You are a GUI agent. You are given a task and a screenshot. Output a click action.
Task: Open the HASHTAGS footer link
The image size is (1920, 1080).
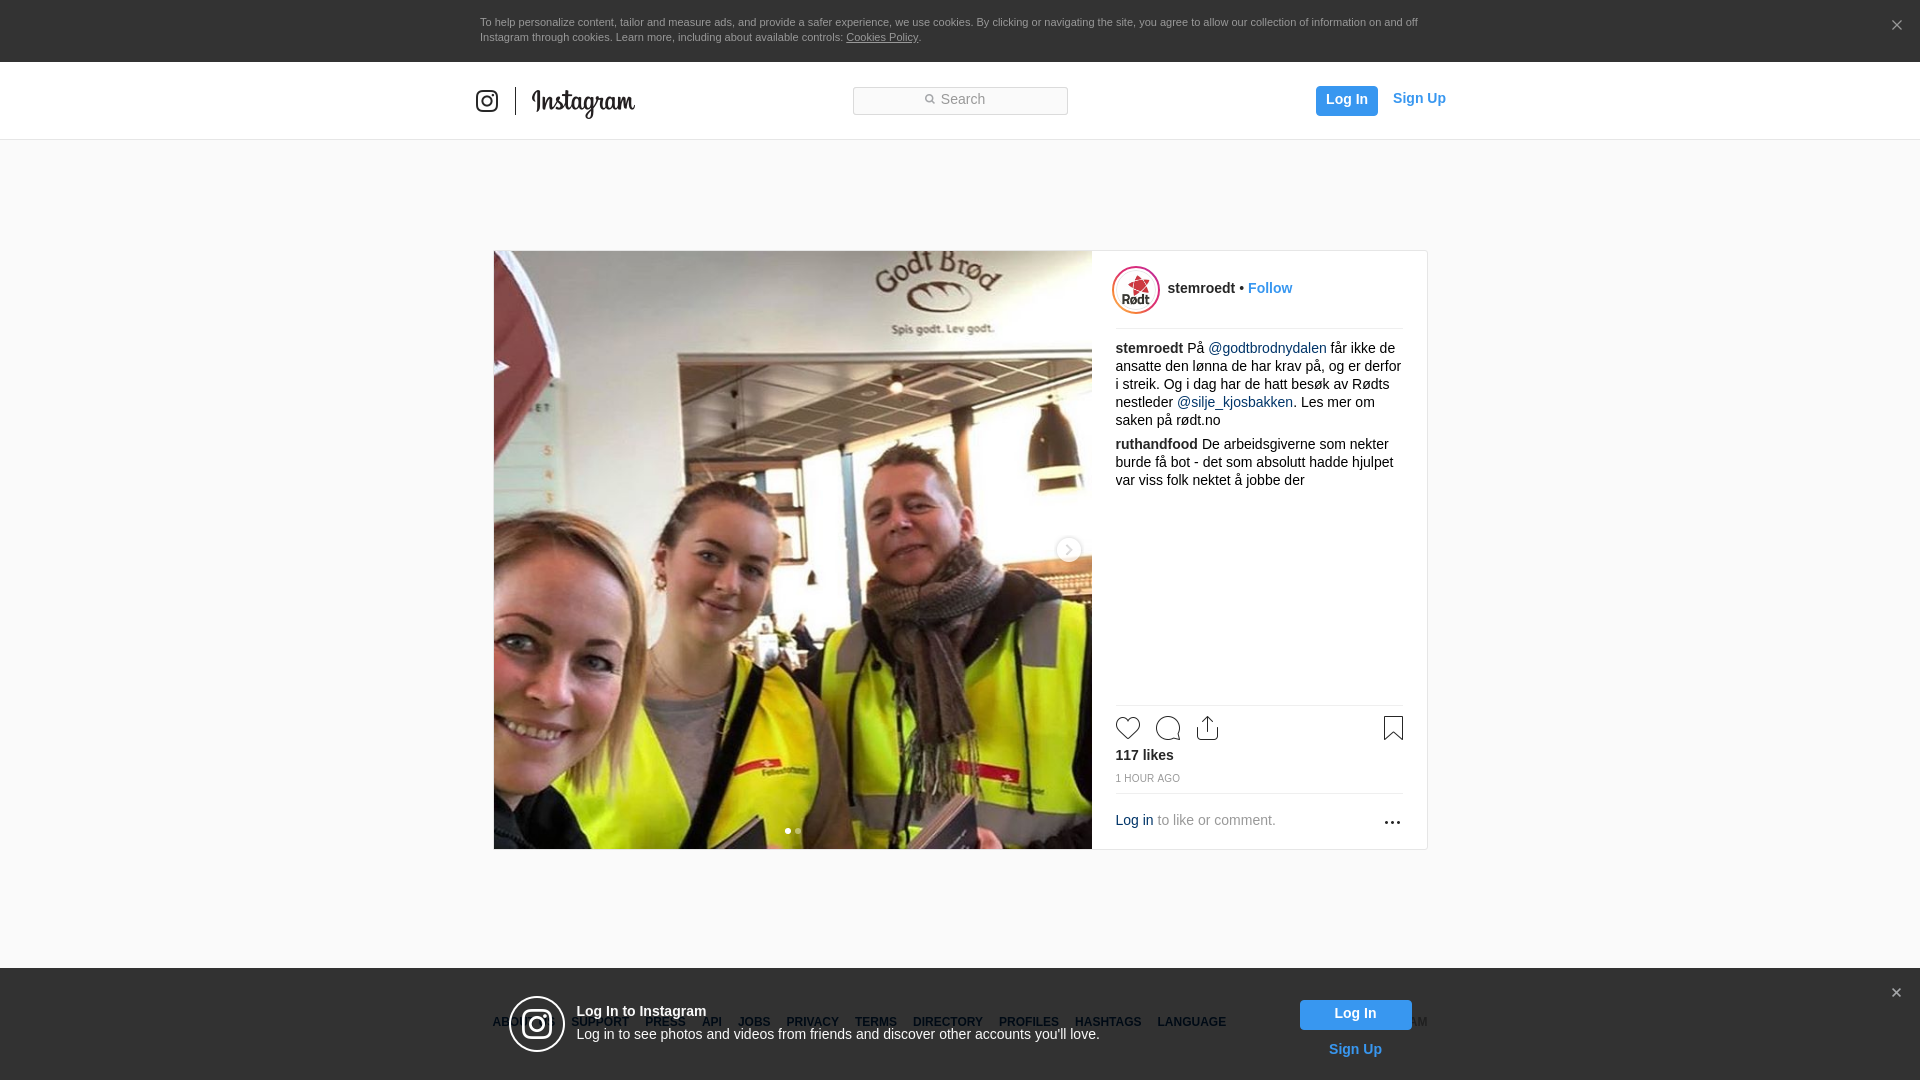click(1107, 1022)
